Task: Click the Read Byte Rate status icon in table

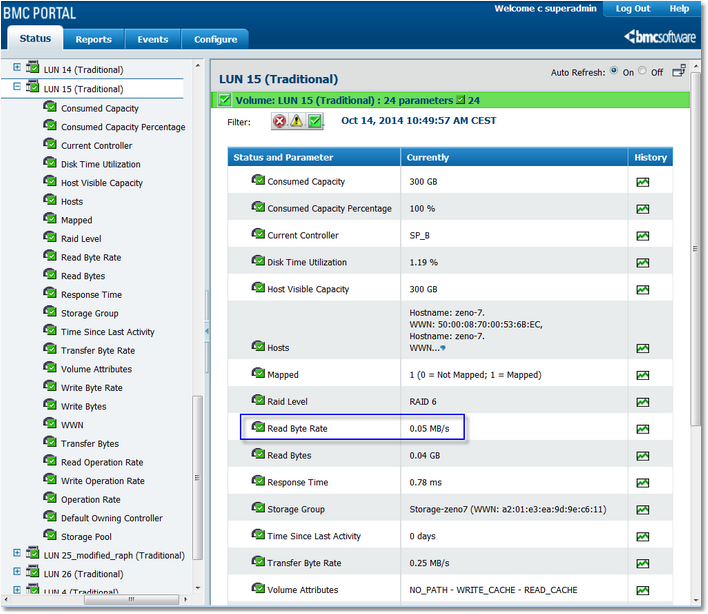Action: point(258,427)
